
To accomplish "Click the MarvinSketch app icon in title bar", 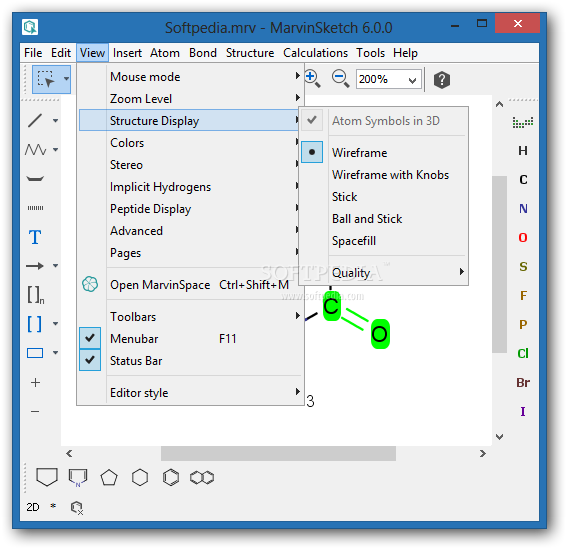I will click(30, 27).
